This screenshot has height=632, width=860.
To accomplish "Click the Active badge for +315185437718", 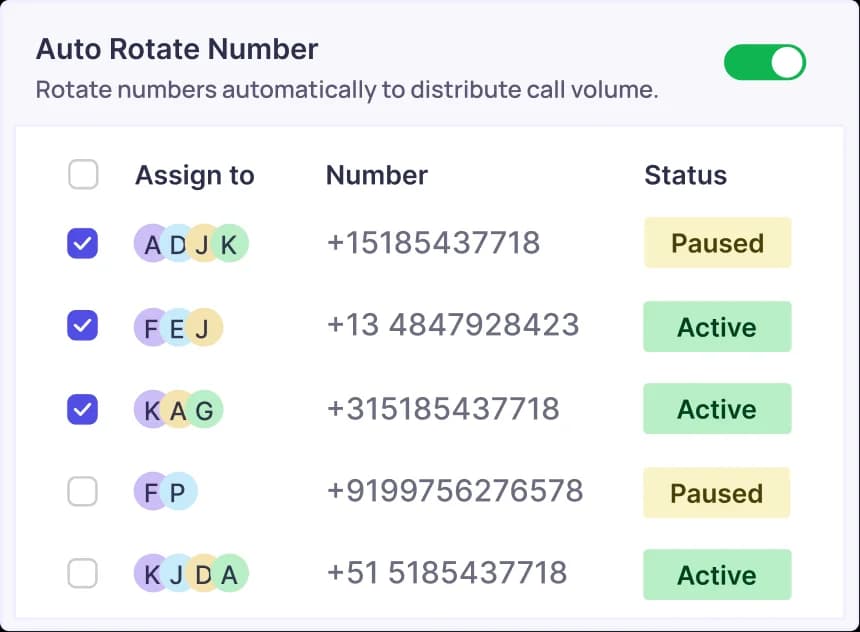I will point(717,409).
